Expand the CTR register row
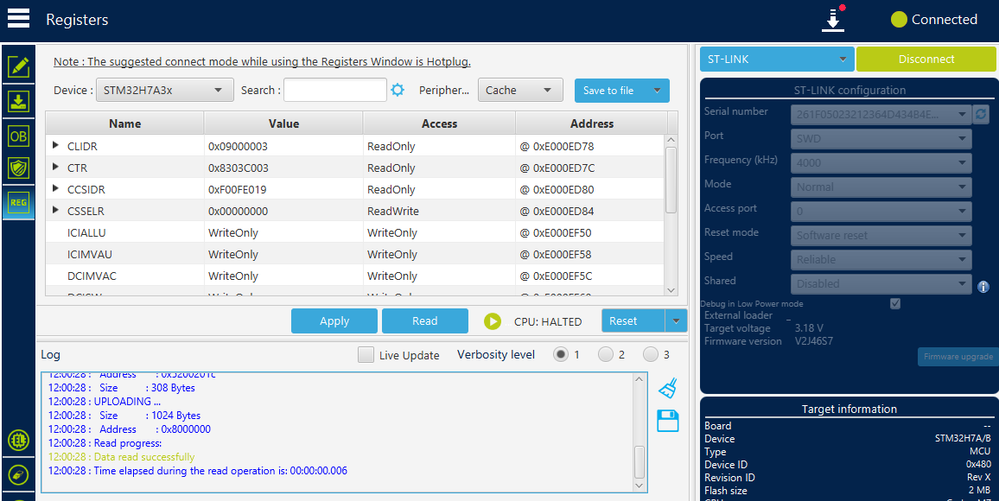The height and width of the screenshot is (501, 999). tap(56, 168)
